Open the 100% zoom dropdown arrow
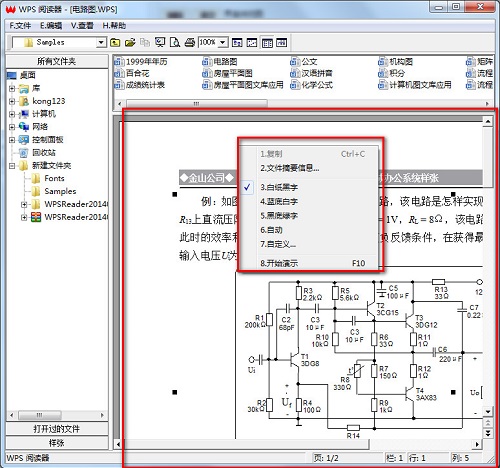This screenshot has width=500, height=468. tap(223, 42)
